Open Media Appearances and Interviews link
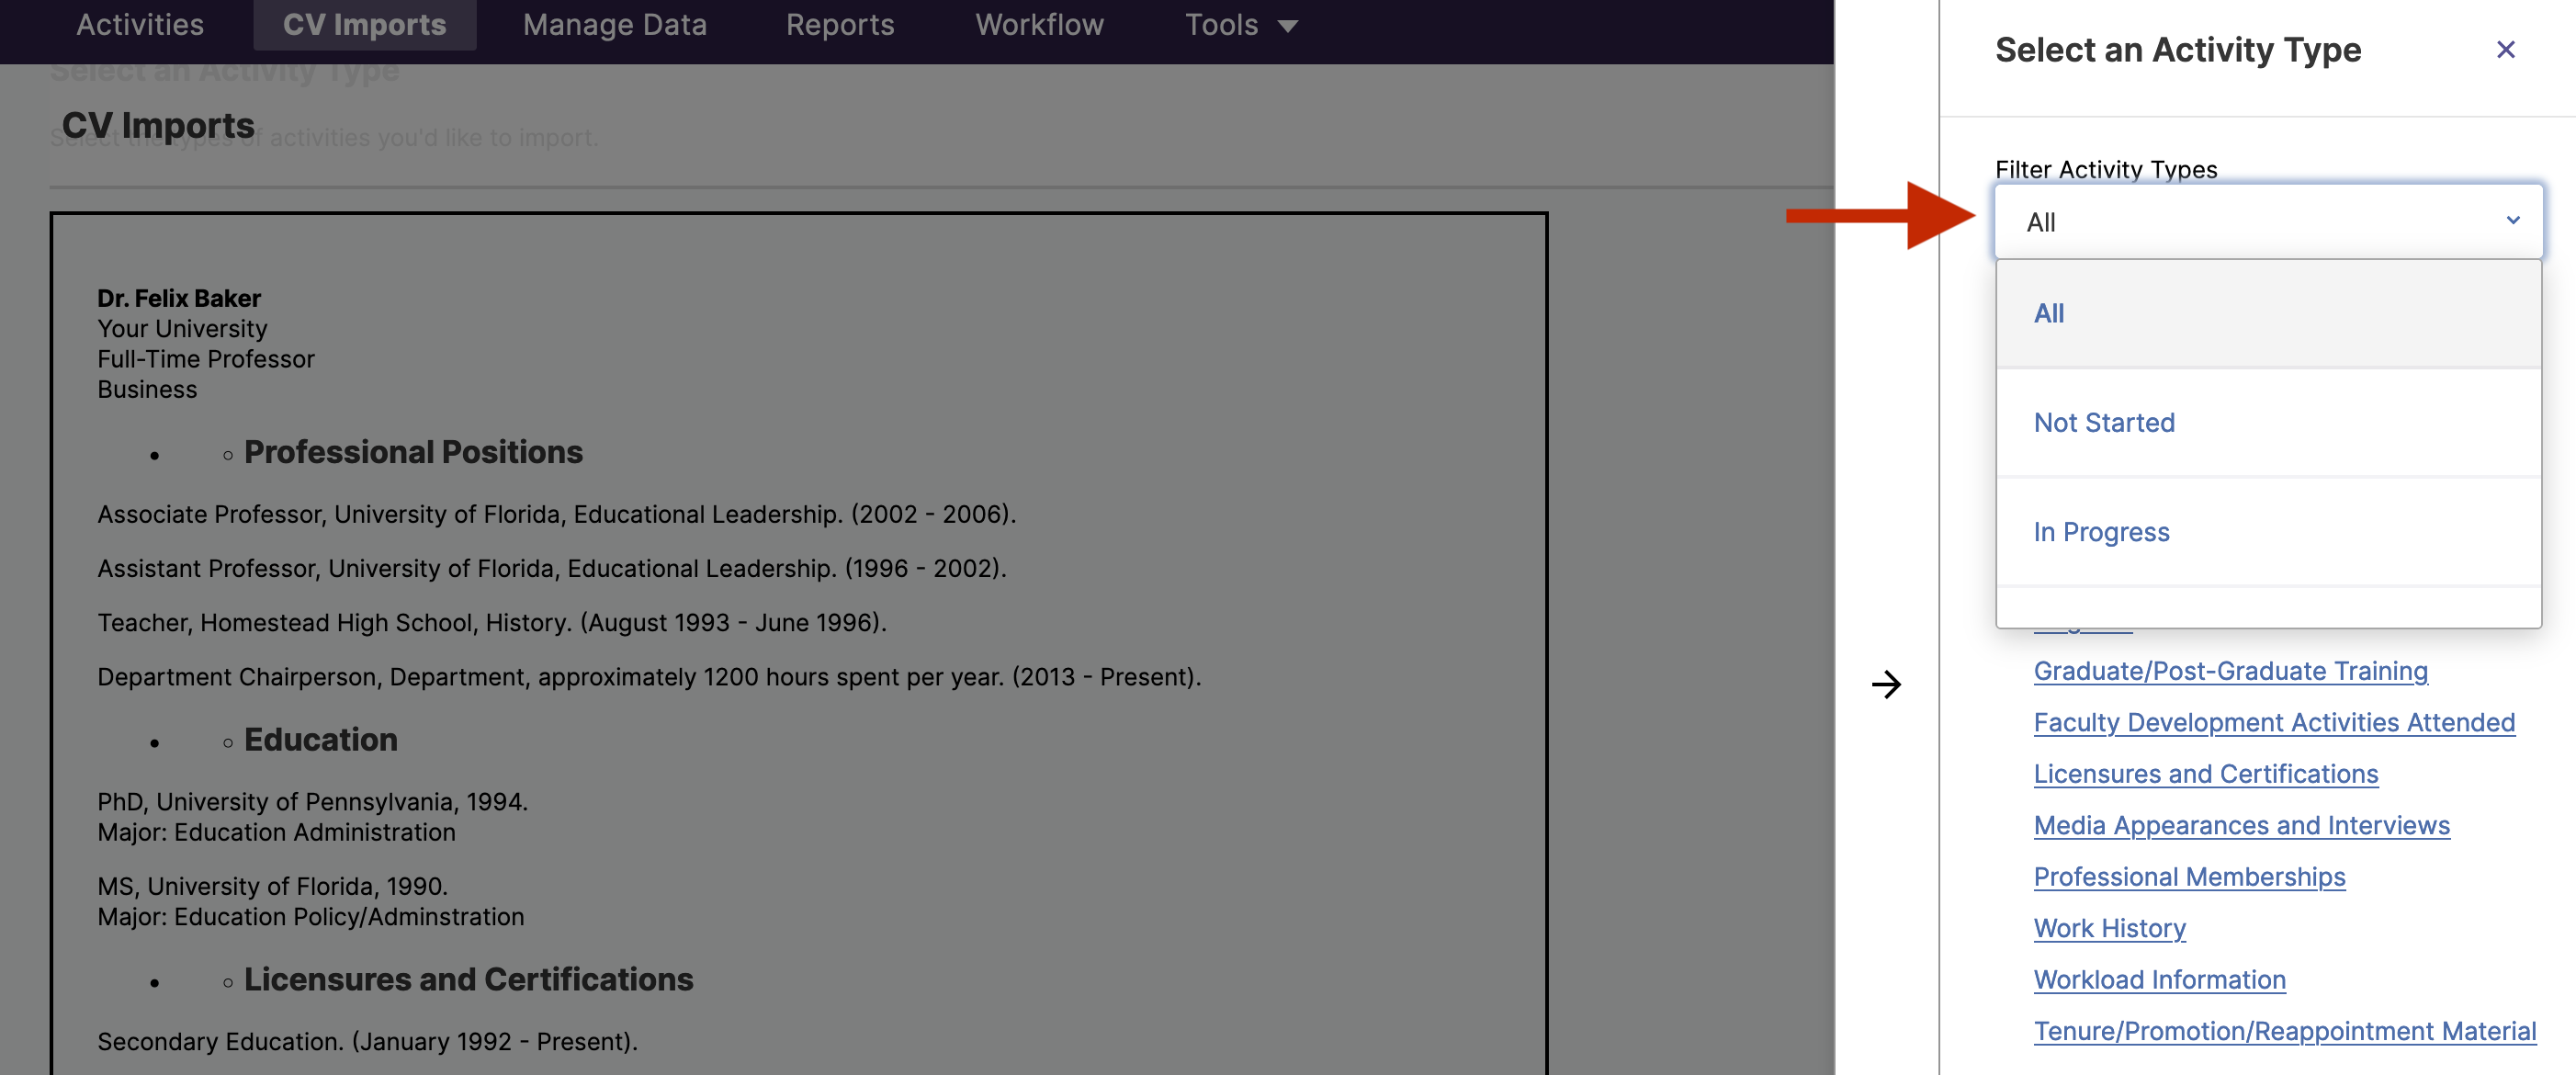Screen dimensions: 2576x1075 pos(2241,825)
